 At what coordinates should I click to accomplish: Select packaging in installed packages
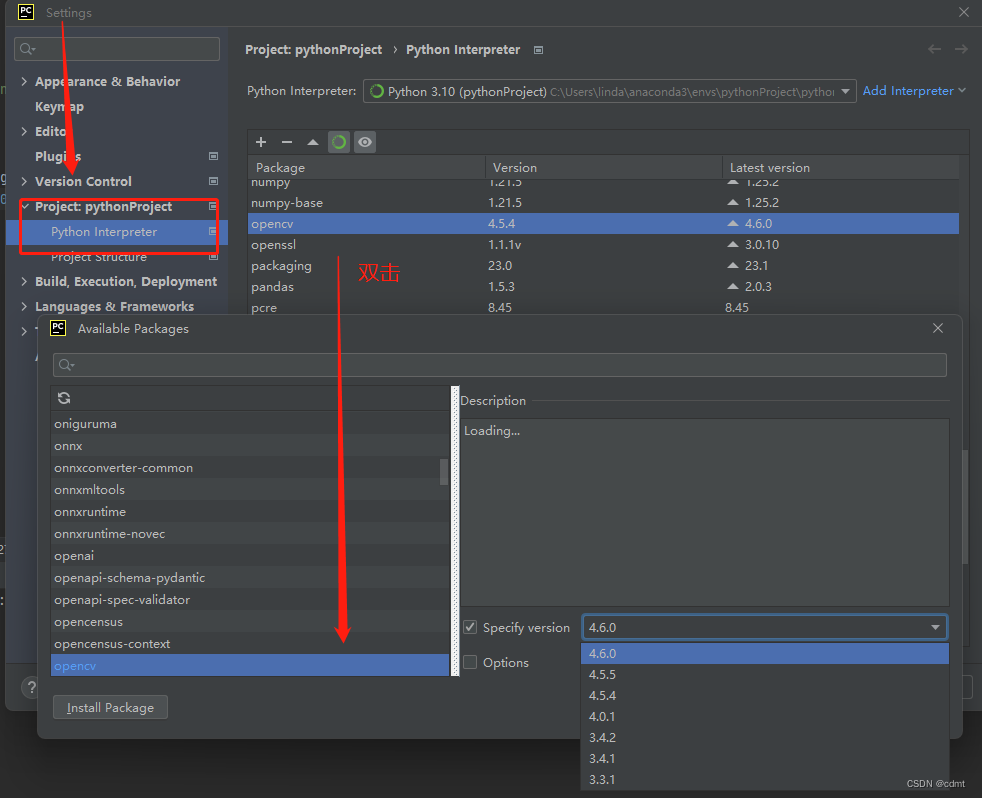click(603, 266)
